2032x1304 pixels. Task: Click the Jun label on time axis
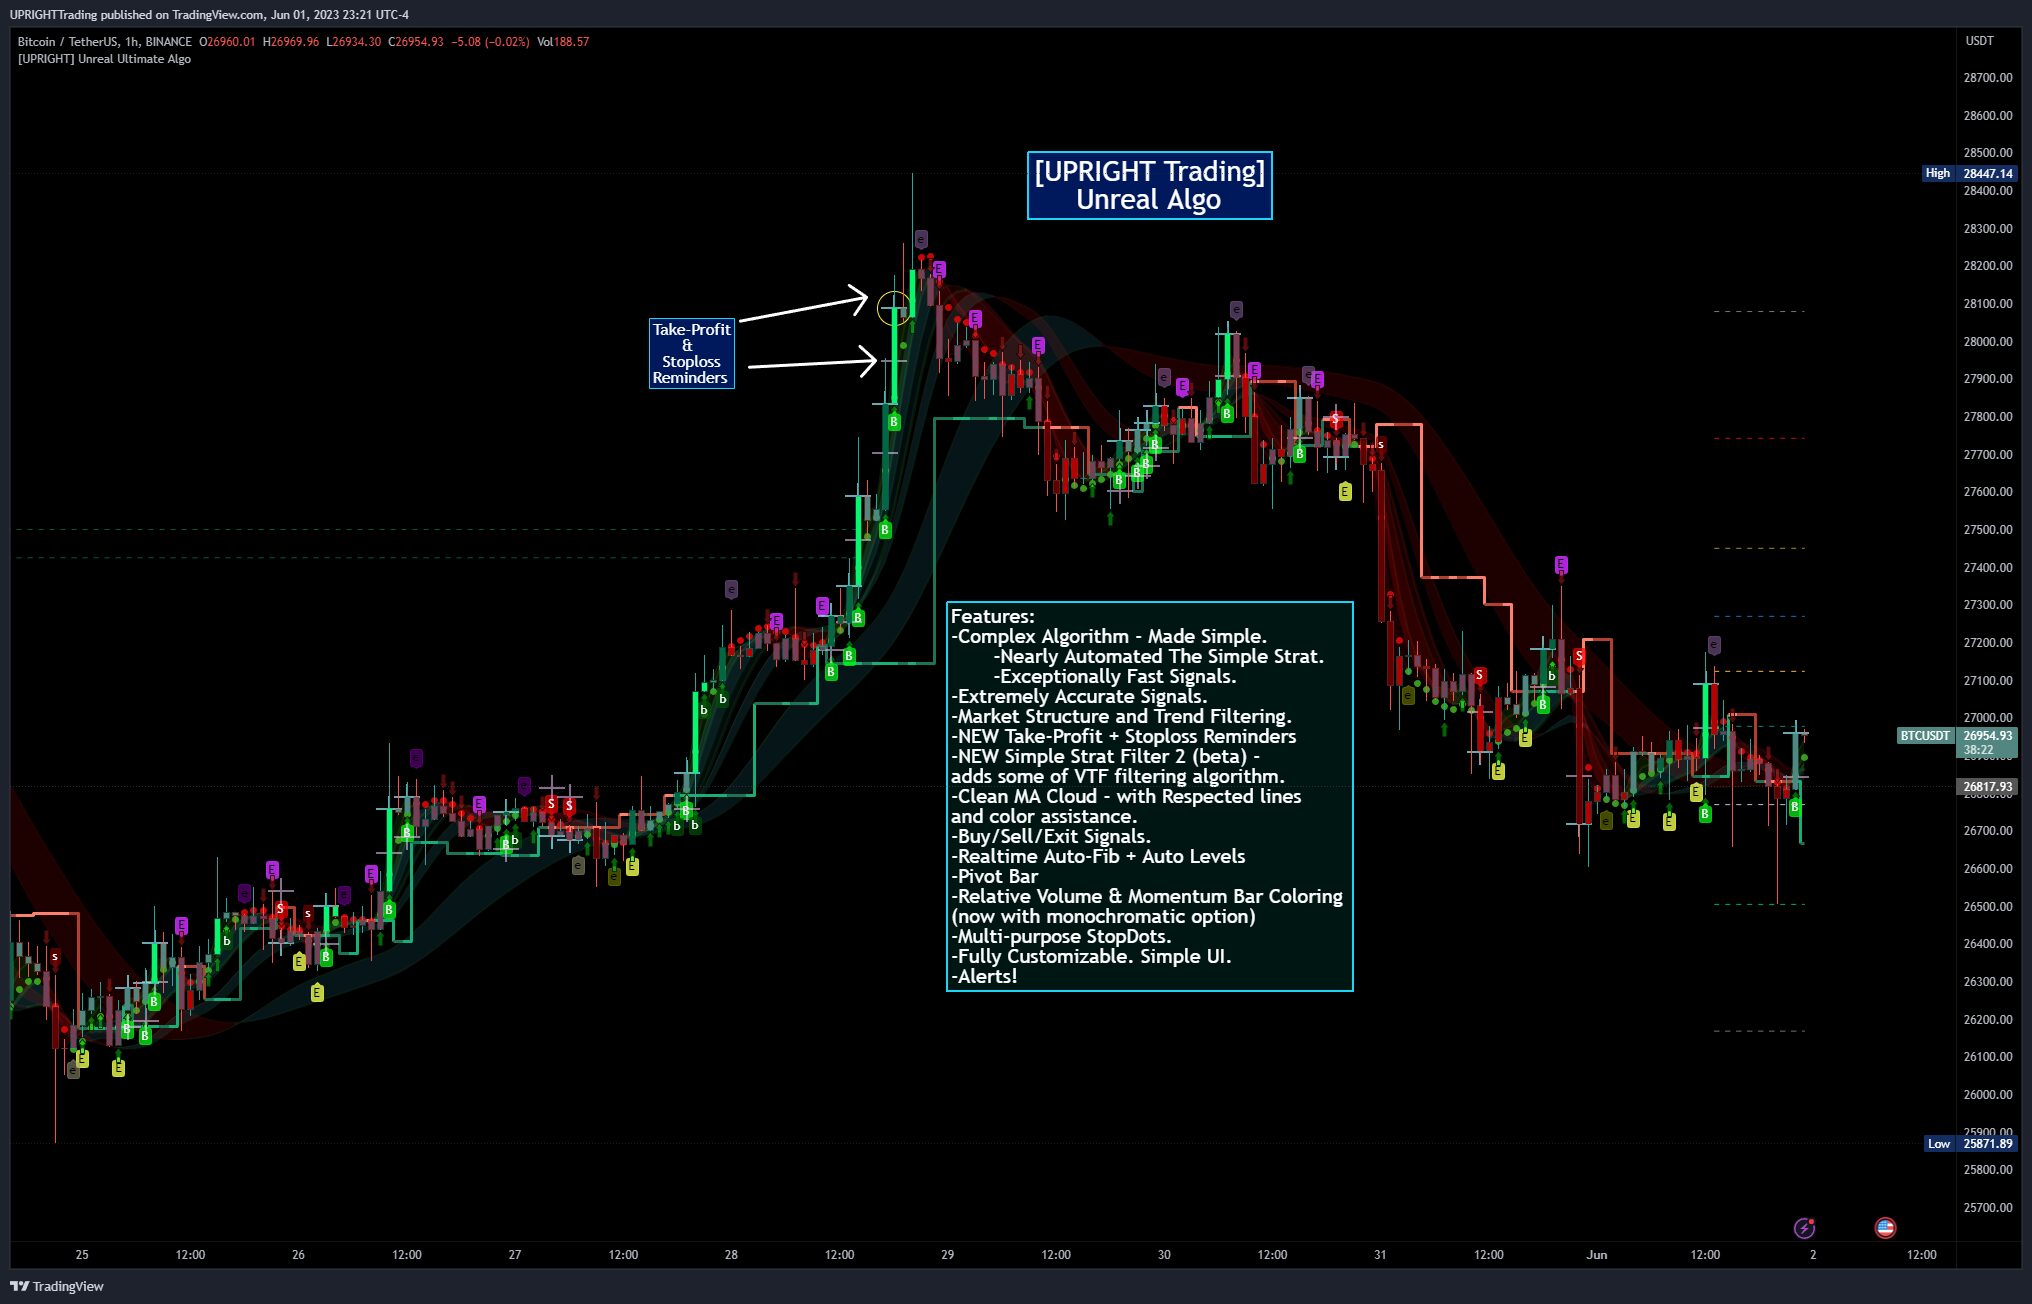click(1597, 1254)
